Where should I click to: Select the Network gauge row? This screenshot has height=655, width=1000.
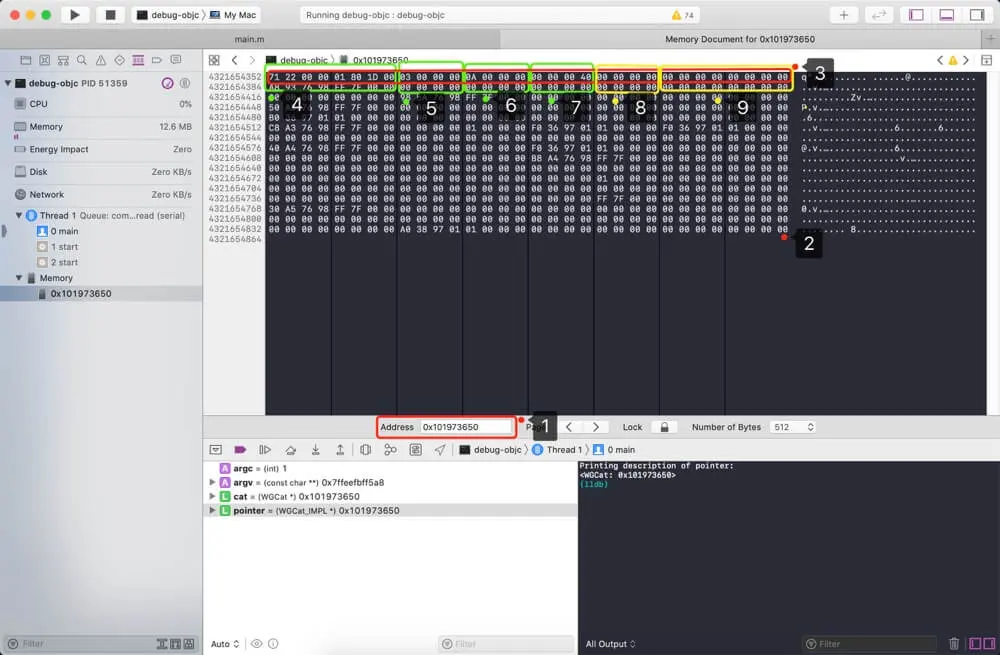[102, 194]
